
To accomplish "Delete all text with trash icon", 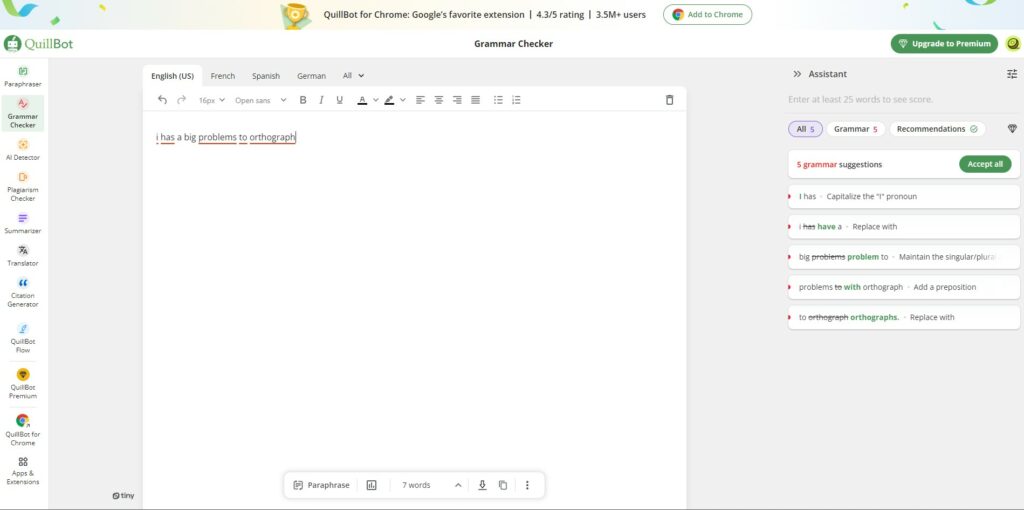I will pyautogui.click(x=669, y=100).
